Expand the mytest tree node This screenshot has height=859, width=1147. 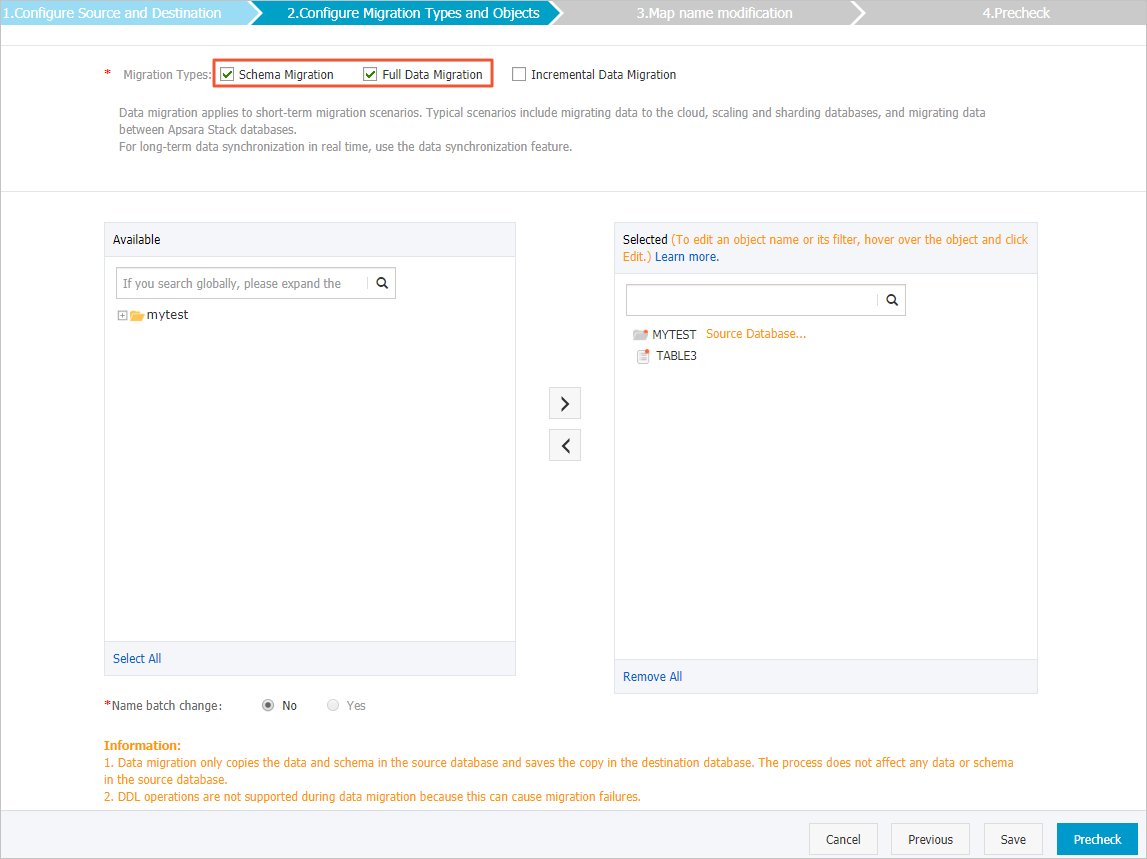pos(121,314)
